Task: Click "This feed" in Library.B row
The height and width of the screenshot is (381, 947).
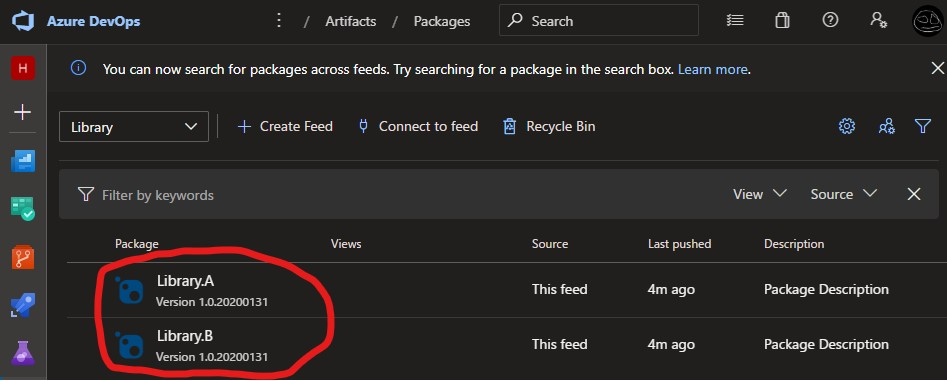Action: (x=559, y=345)
